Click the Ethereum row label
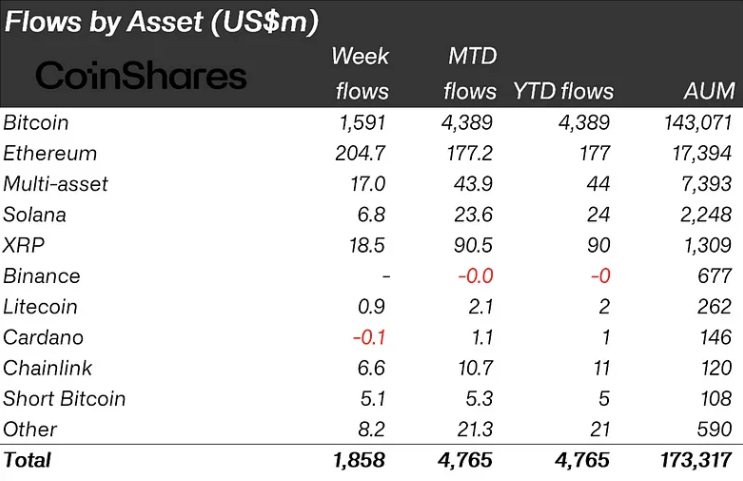This screenshot has width=743, height=481. tap(50, 154)
